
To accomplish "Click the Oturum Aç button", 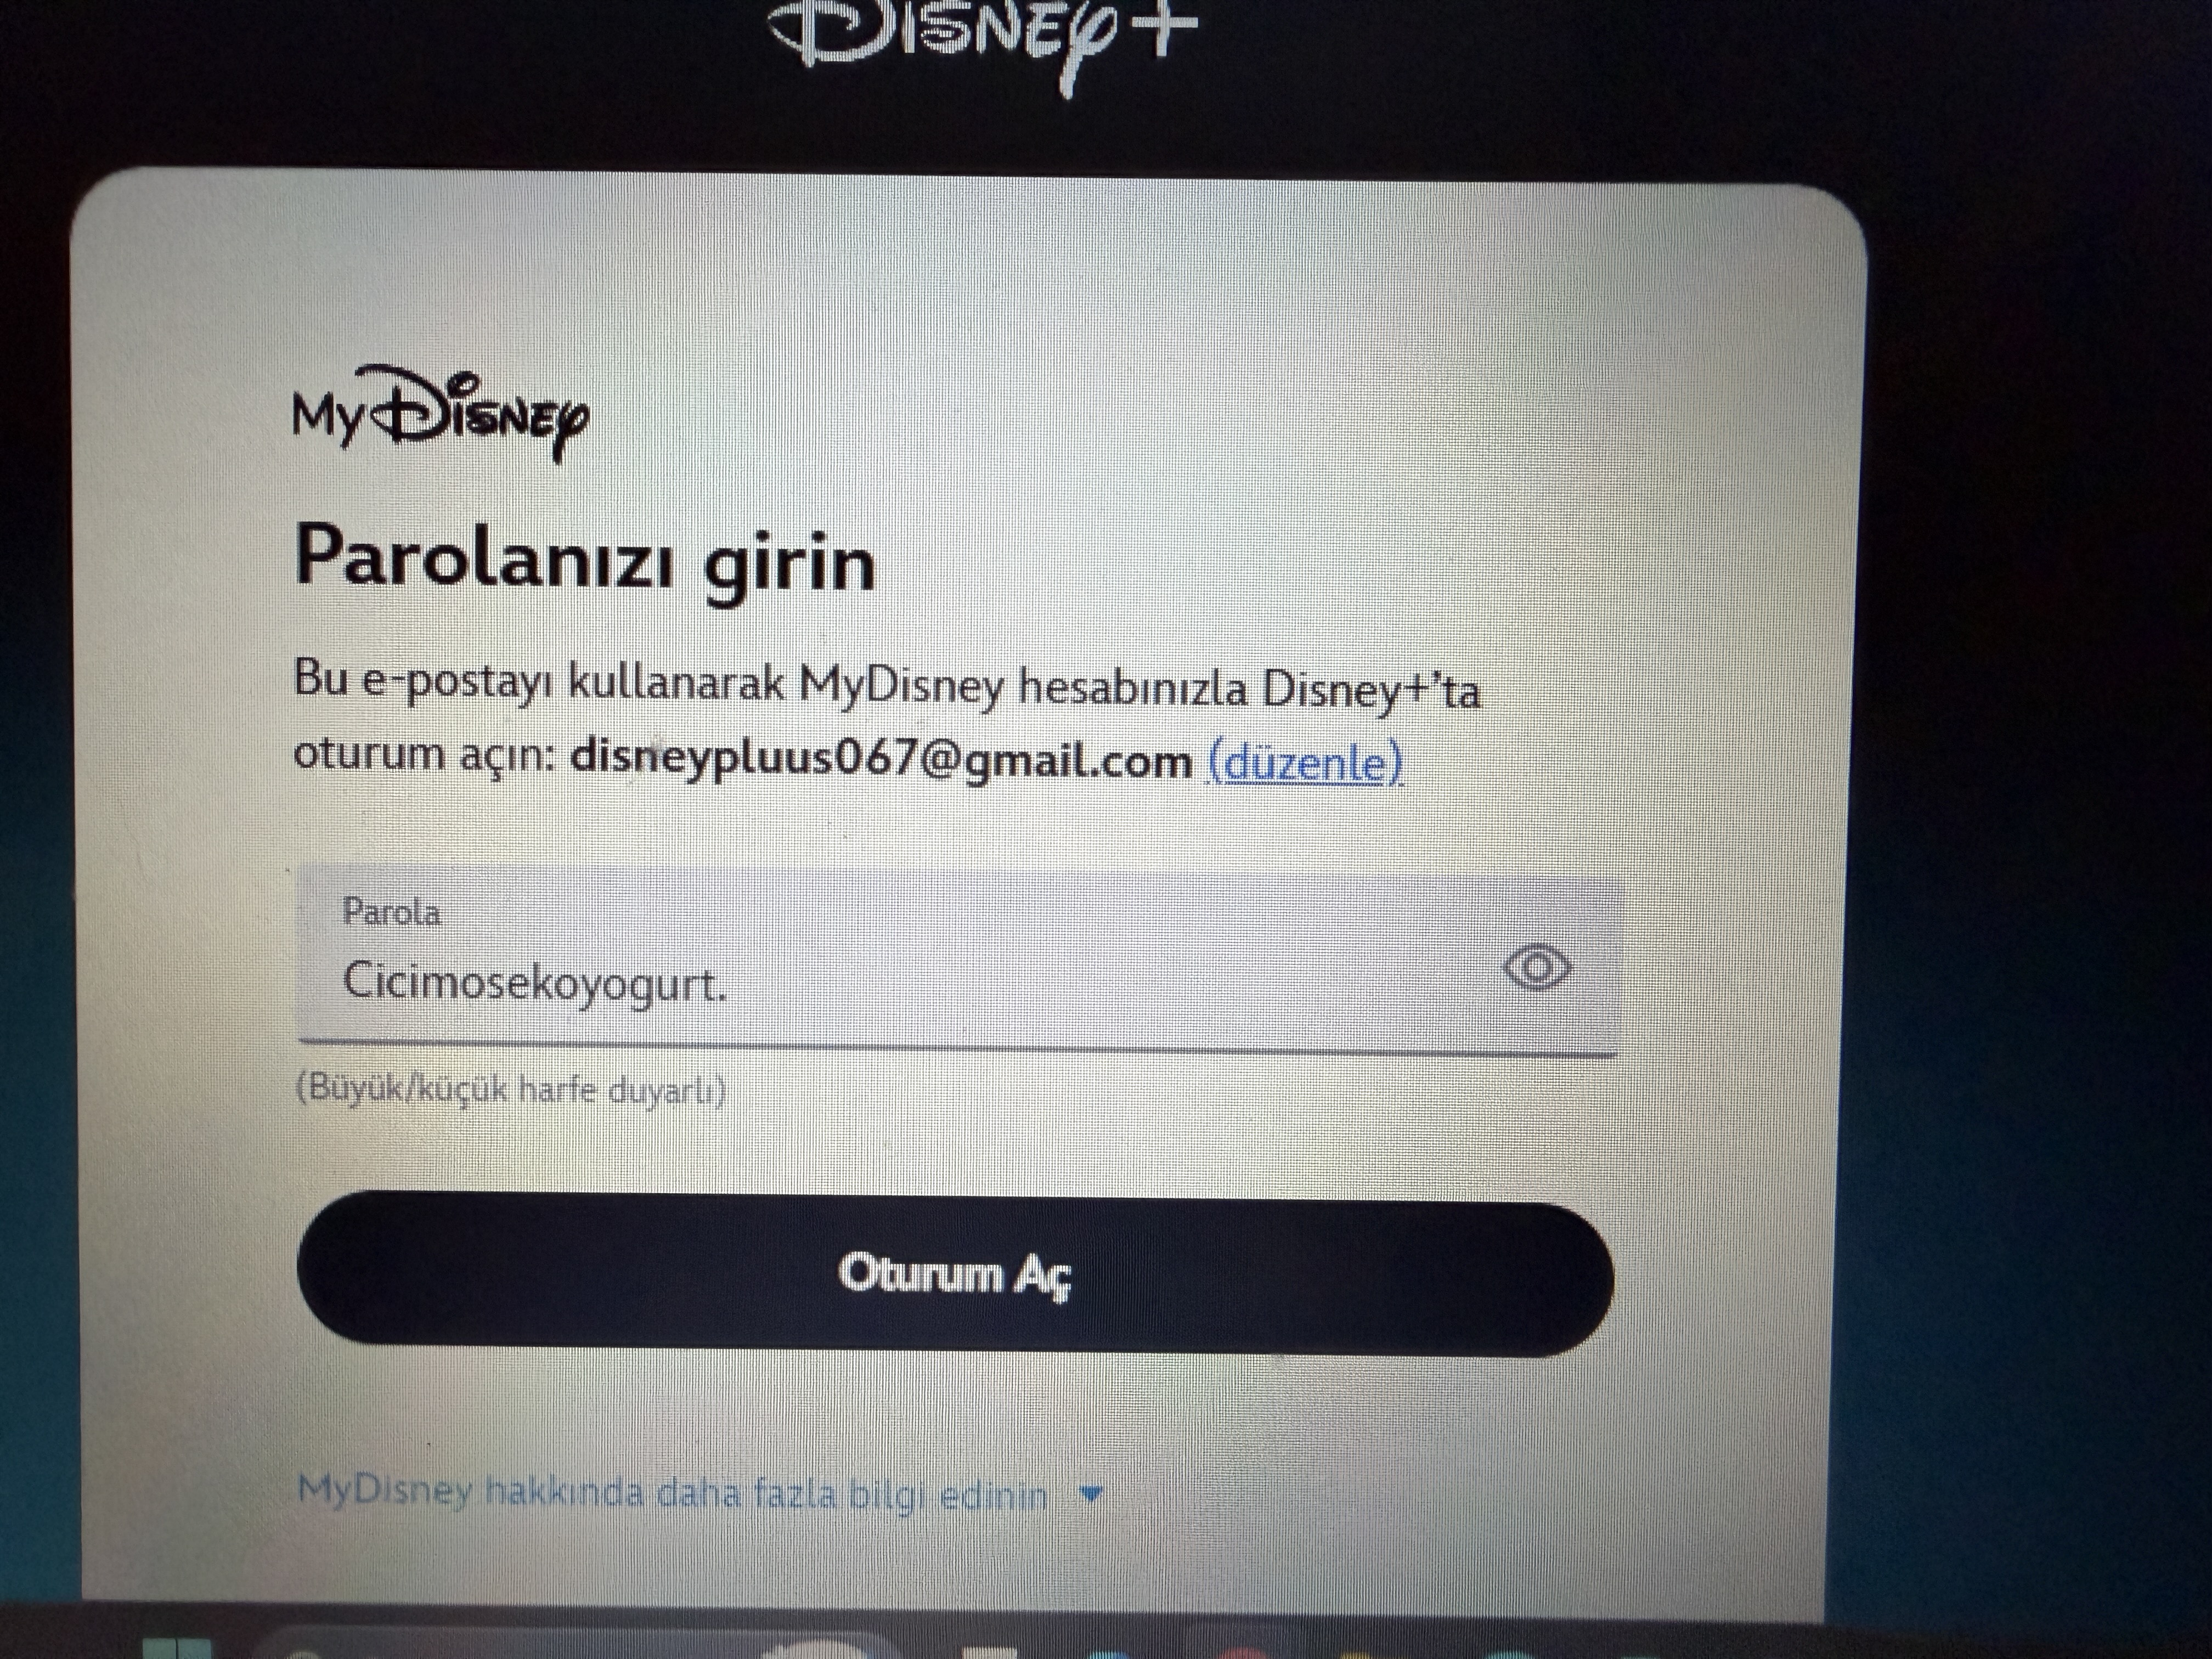I will coord(955,1273).
